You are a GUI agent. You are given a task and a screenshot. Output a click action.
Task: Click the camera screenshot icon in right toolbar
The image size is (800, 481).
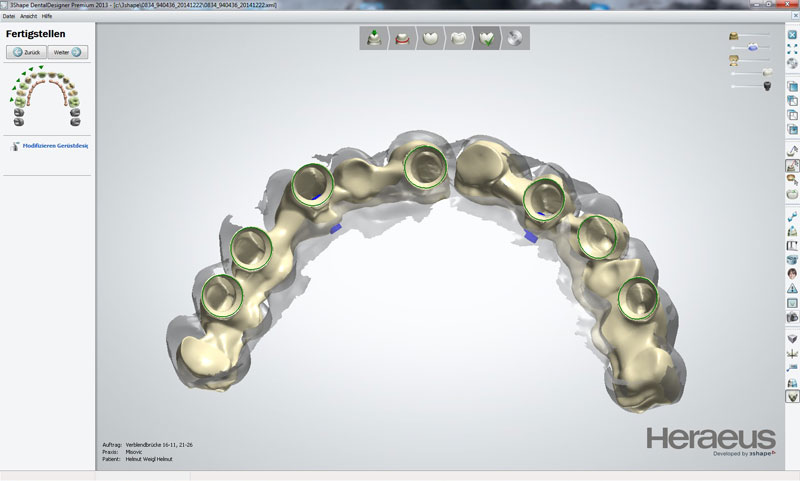pos(792,316)
